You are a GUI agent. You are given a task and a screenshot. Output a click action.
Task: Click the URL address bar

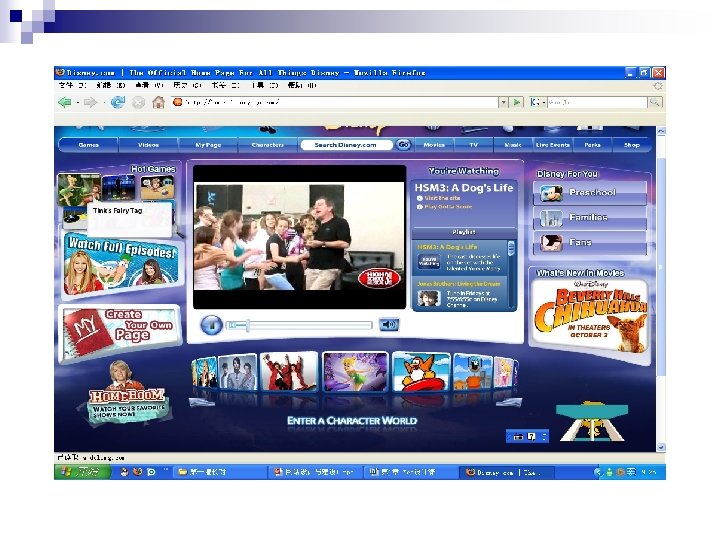pyautogui.click(x=335, y=102)
